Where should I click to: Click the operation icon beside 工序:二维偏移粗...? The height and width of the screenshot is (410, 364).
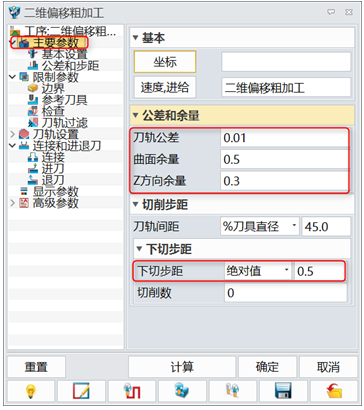(x=15, y=32)
